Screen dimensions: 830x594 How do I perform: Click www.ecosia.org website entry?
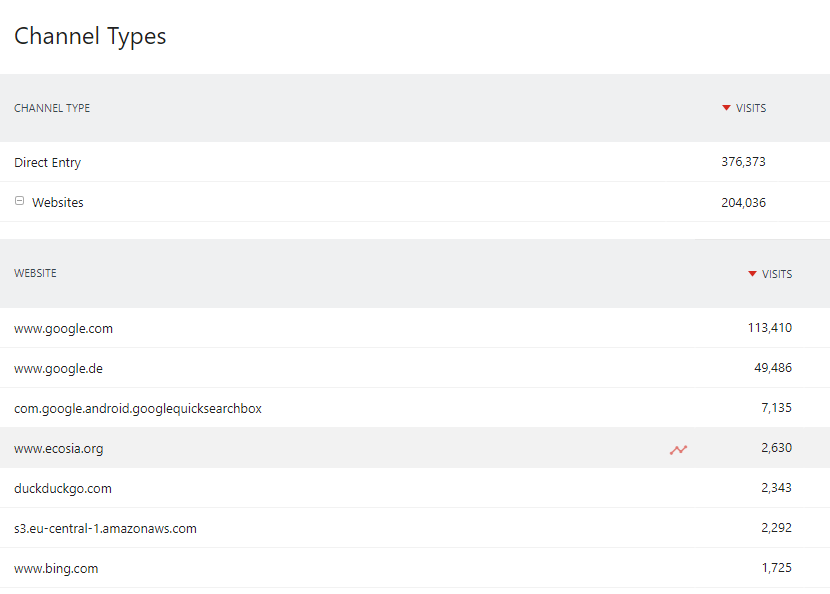pyautogui.click(x=59, y=448)
